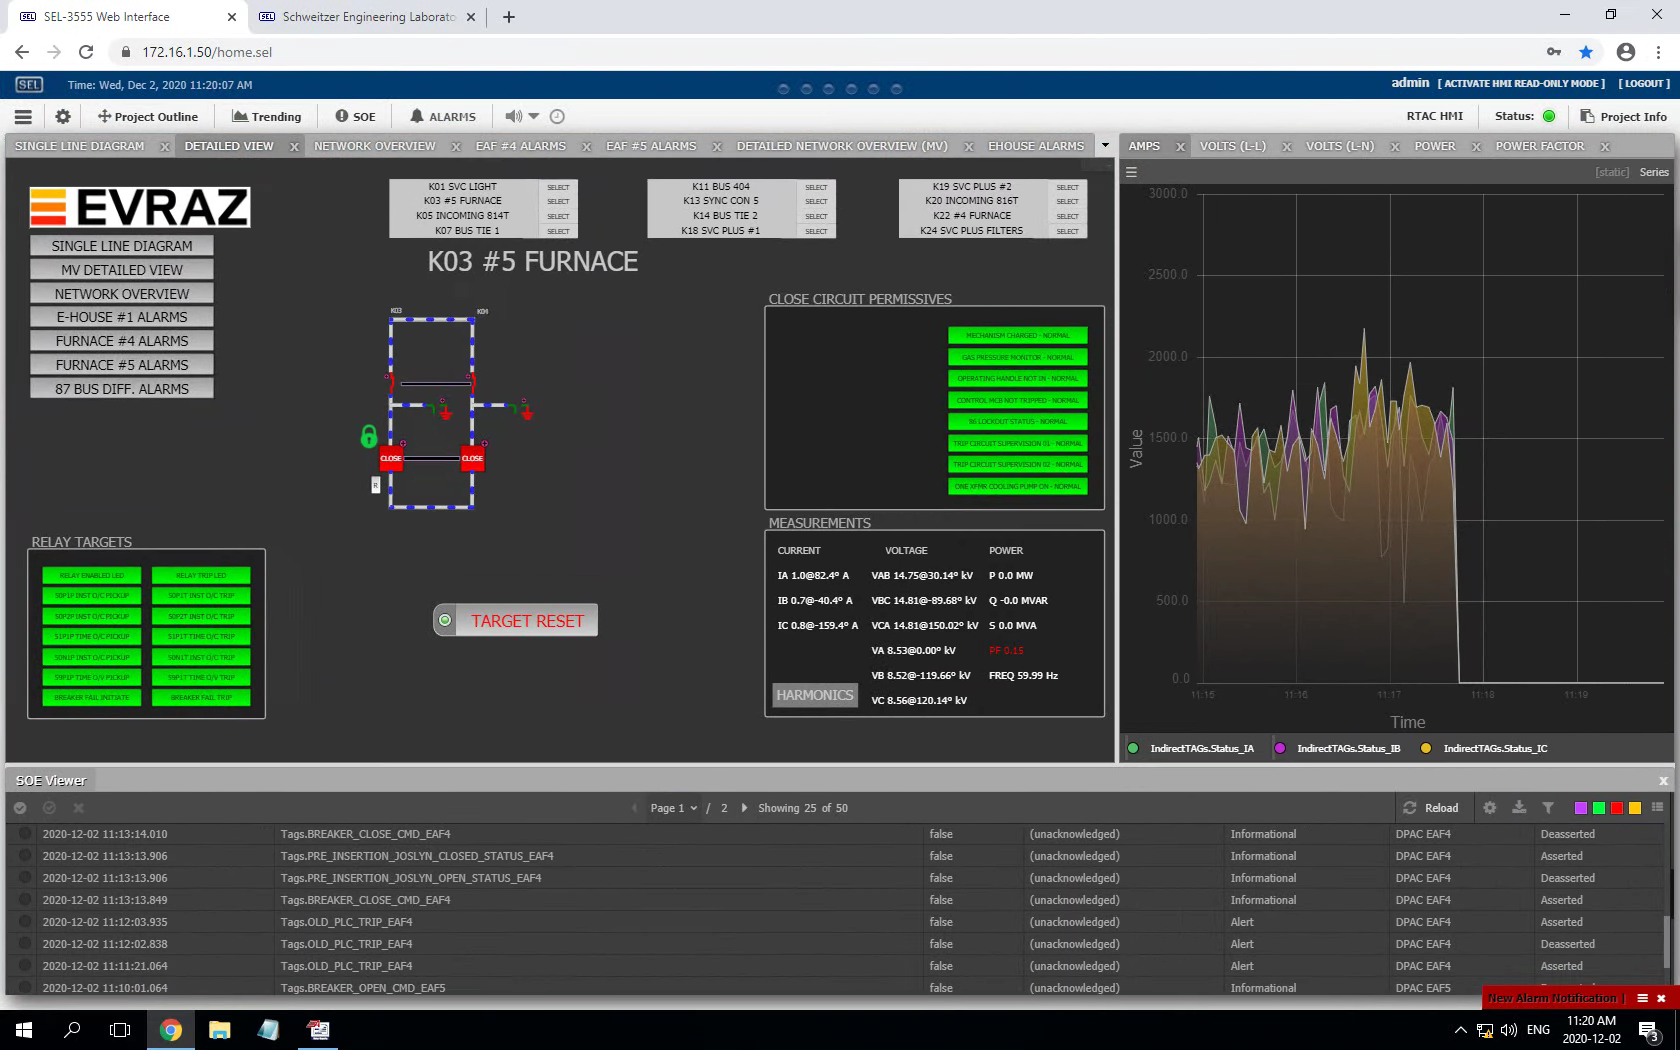Click the TARGET RESET button
1680x1050 pixels.
[x=516, y=620]
